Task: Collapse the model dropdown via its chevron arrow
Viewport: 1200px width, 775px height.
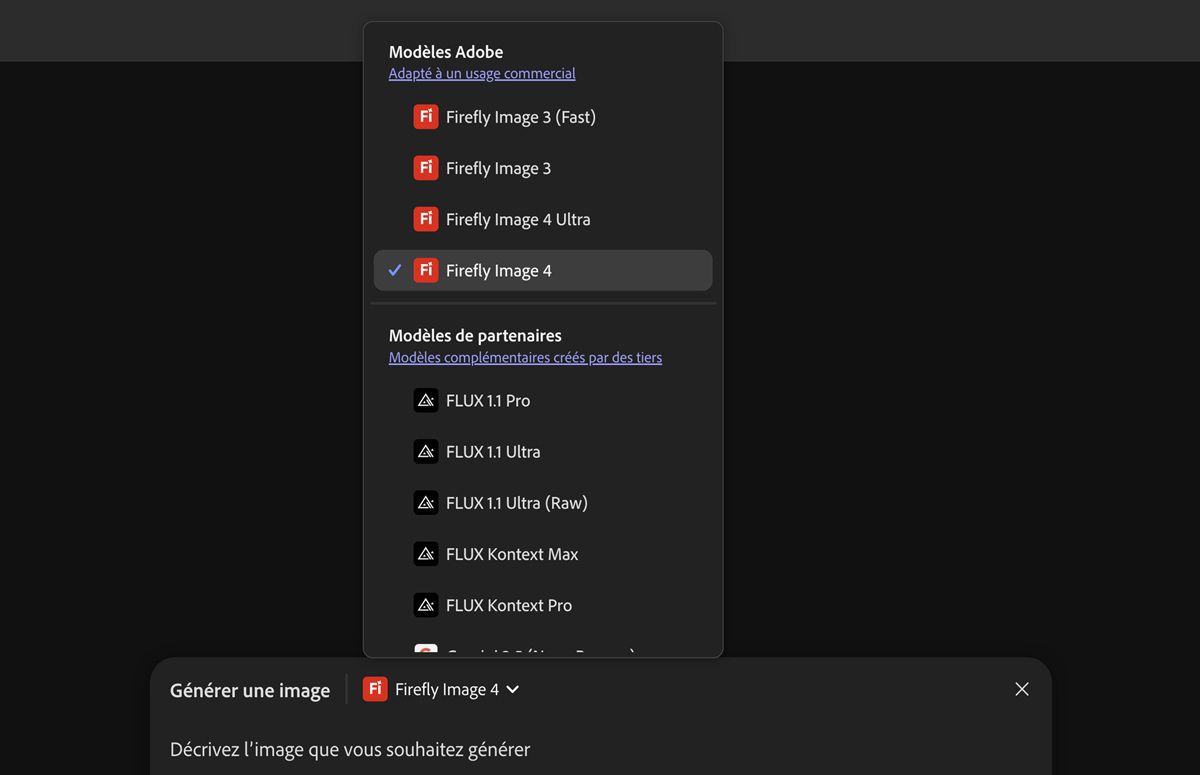Action: pyautogui.click(x=513, y=689)
